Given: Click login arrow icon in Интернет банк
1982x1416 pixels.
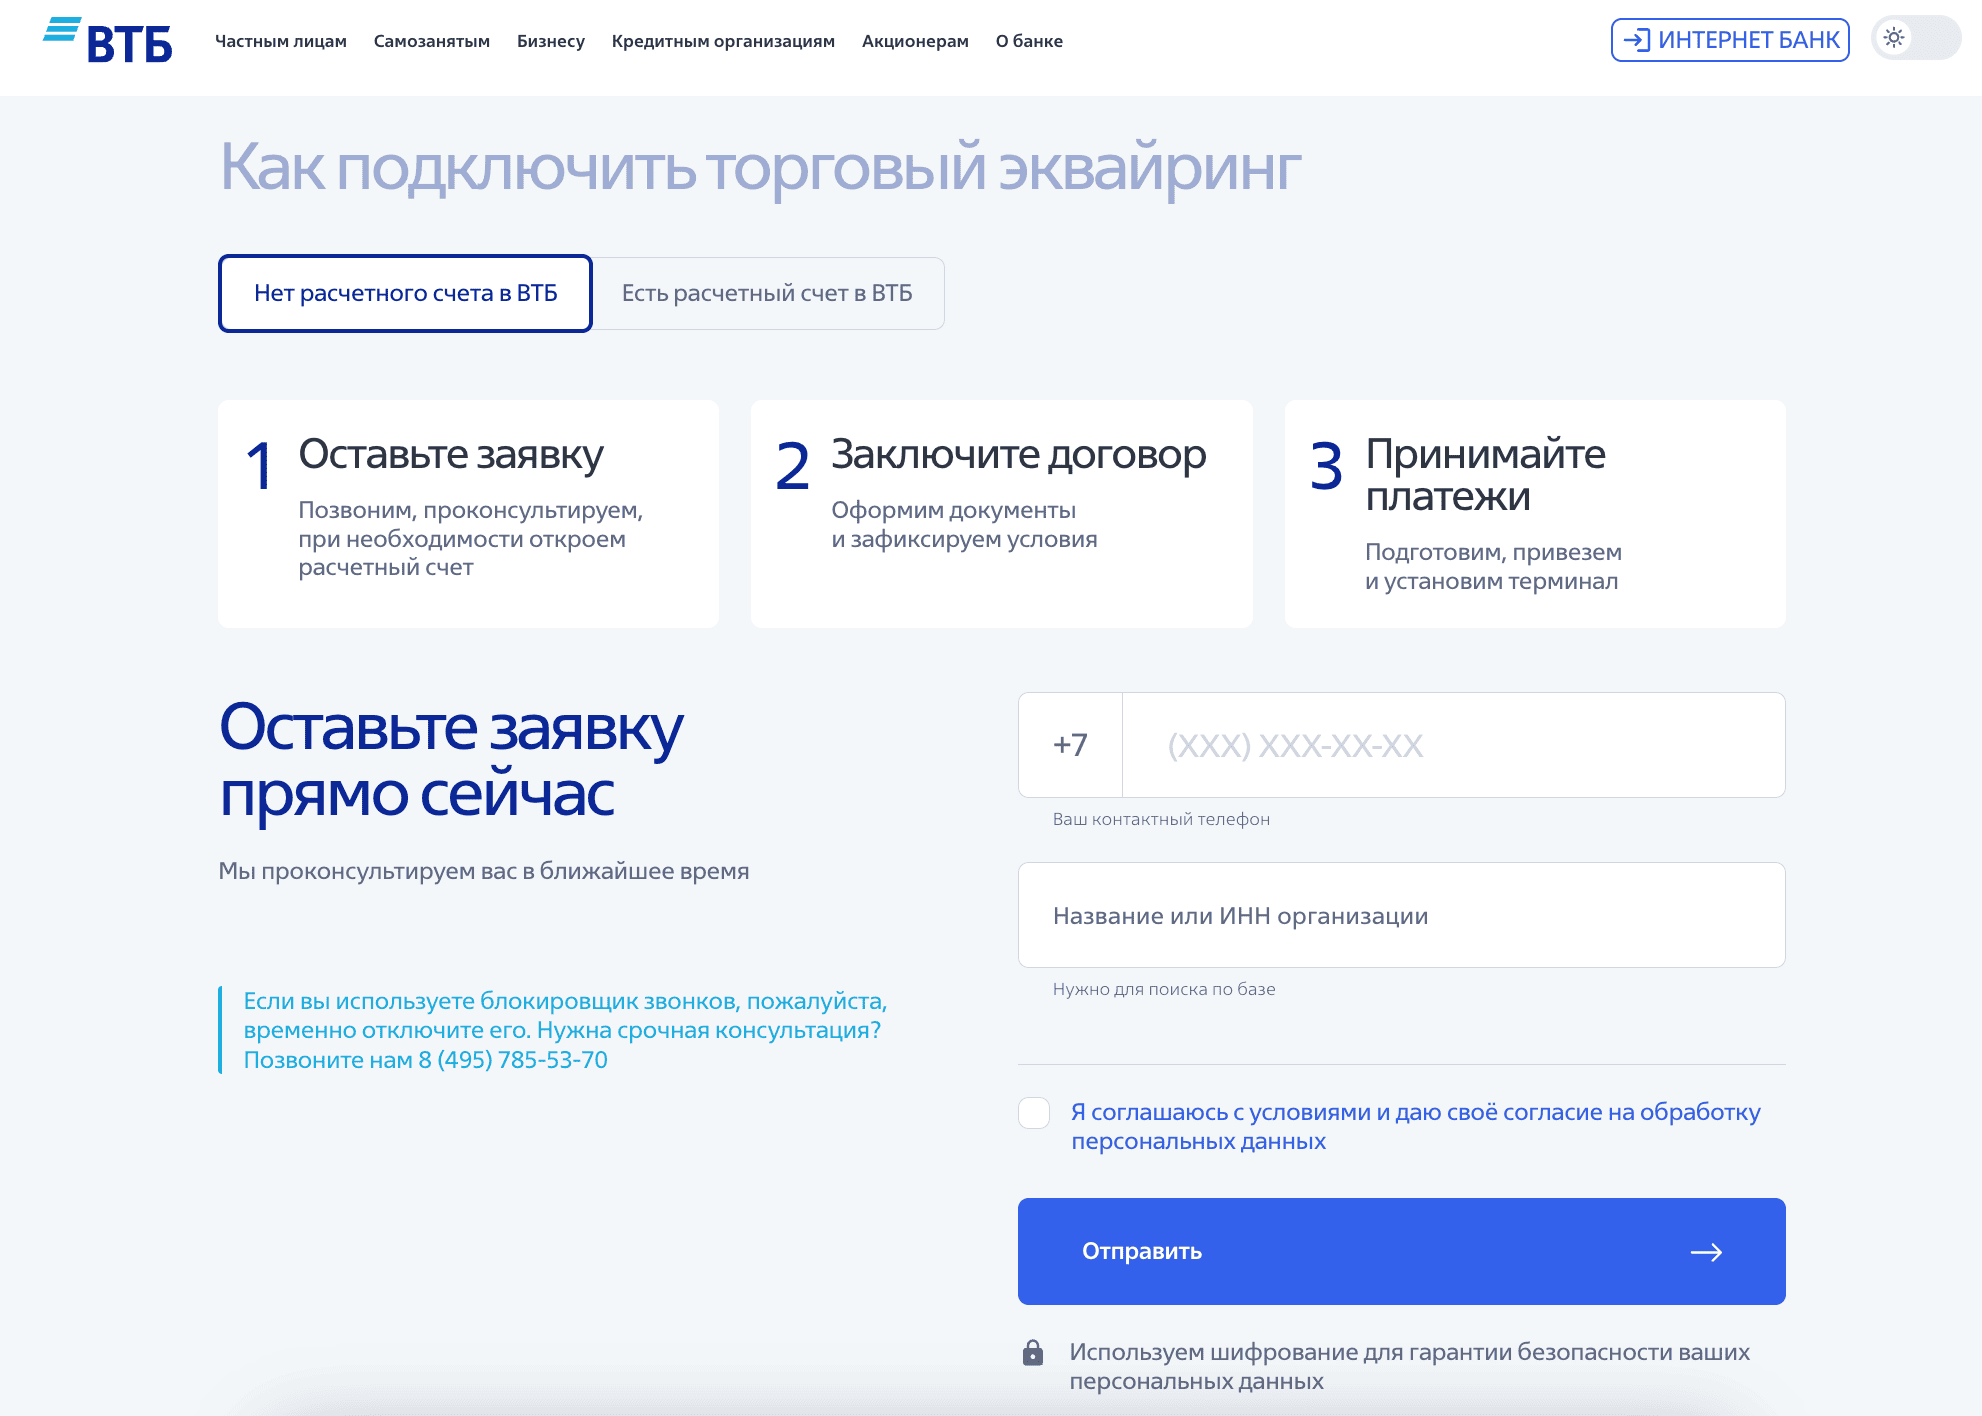Looking at the screenshot, I should click(1636, 40).
